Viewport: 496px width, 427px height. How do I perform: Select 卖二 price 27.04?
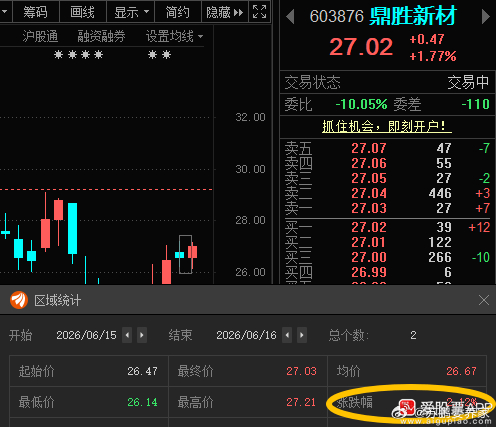tap(369, 193)
